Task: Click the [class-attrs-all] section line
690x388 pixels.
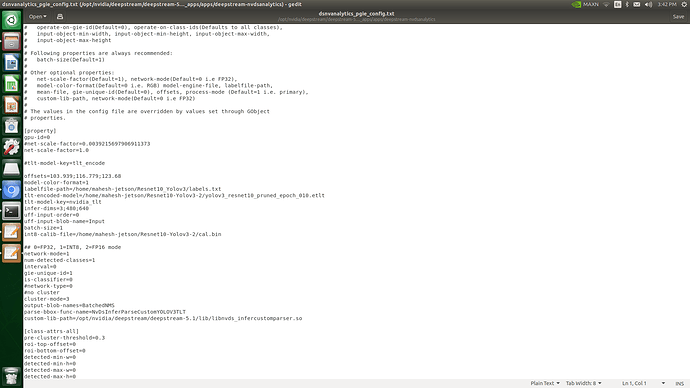Action: click(x=51, y=331)
